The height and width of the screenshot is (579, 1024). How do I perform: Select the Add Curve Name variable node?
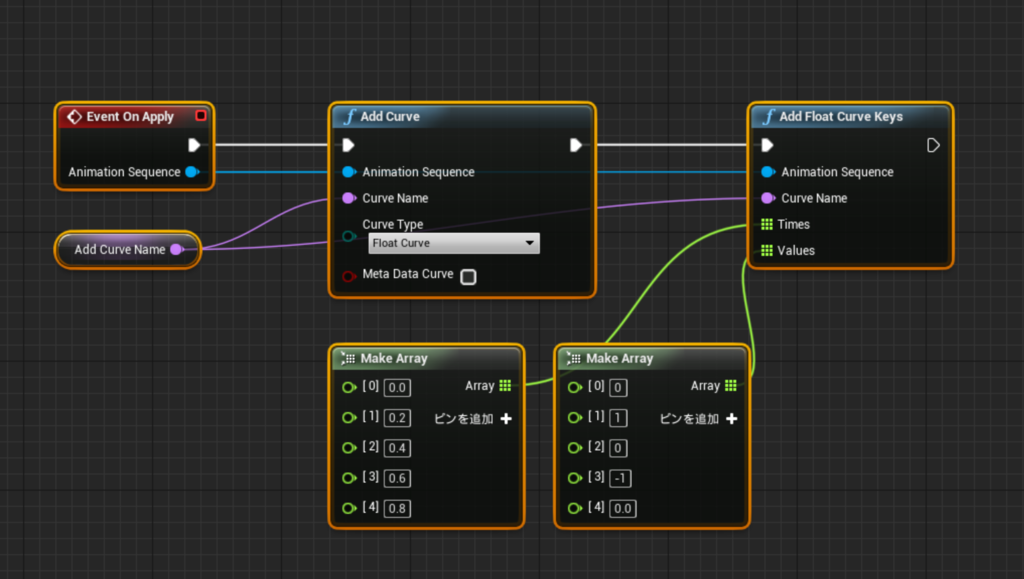(x=128, y=249)
